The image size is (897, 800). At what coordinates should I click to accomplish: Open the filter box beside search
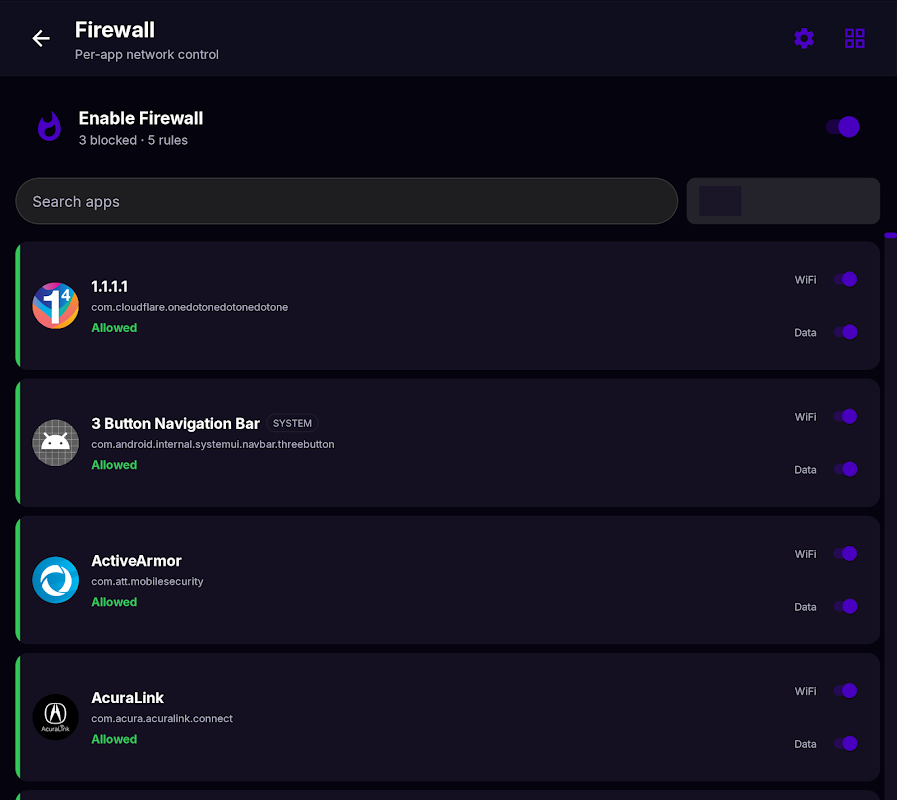click(x=783, y=201)
